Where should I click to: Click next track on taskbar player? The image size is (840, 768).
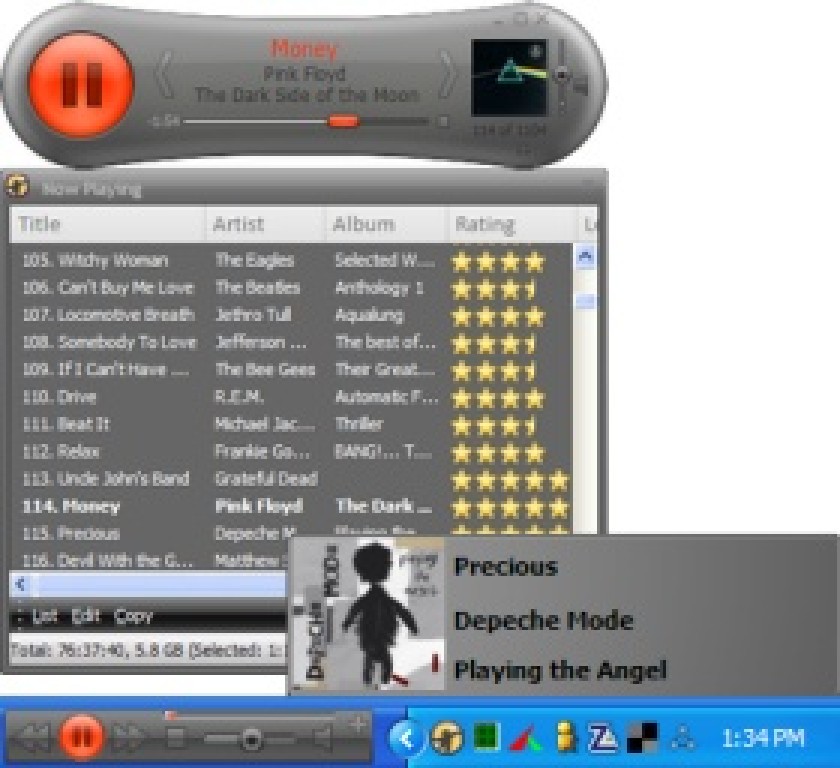pos(130,737)
